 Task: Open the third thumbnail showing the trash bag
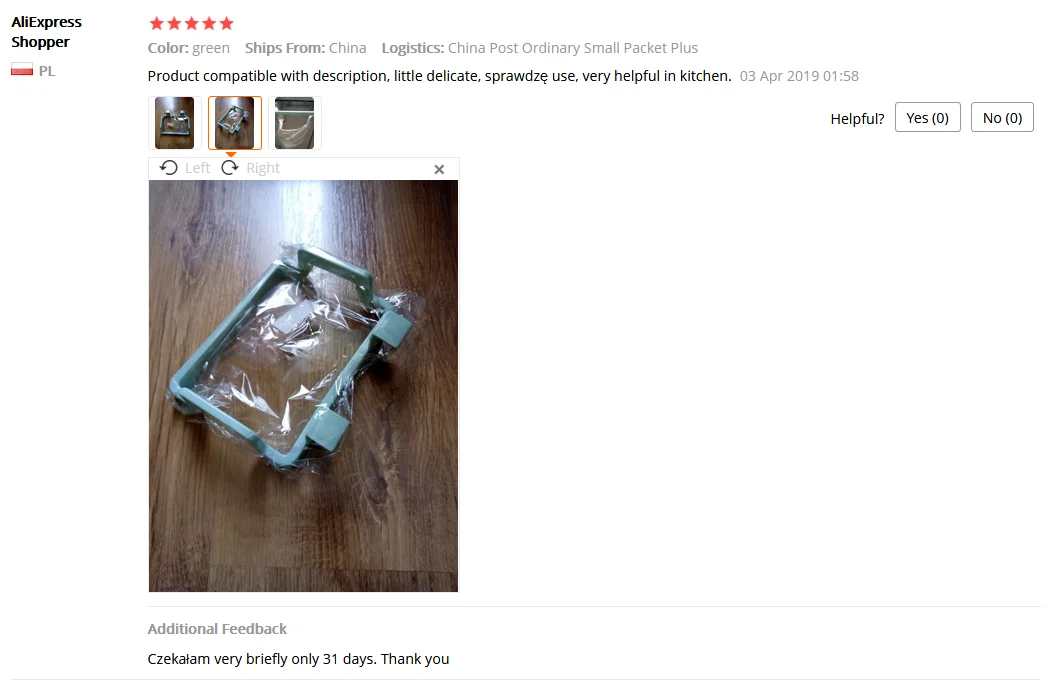tap(295, 123)
